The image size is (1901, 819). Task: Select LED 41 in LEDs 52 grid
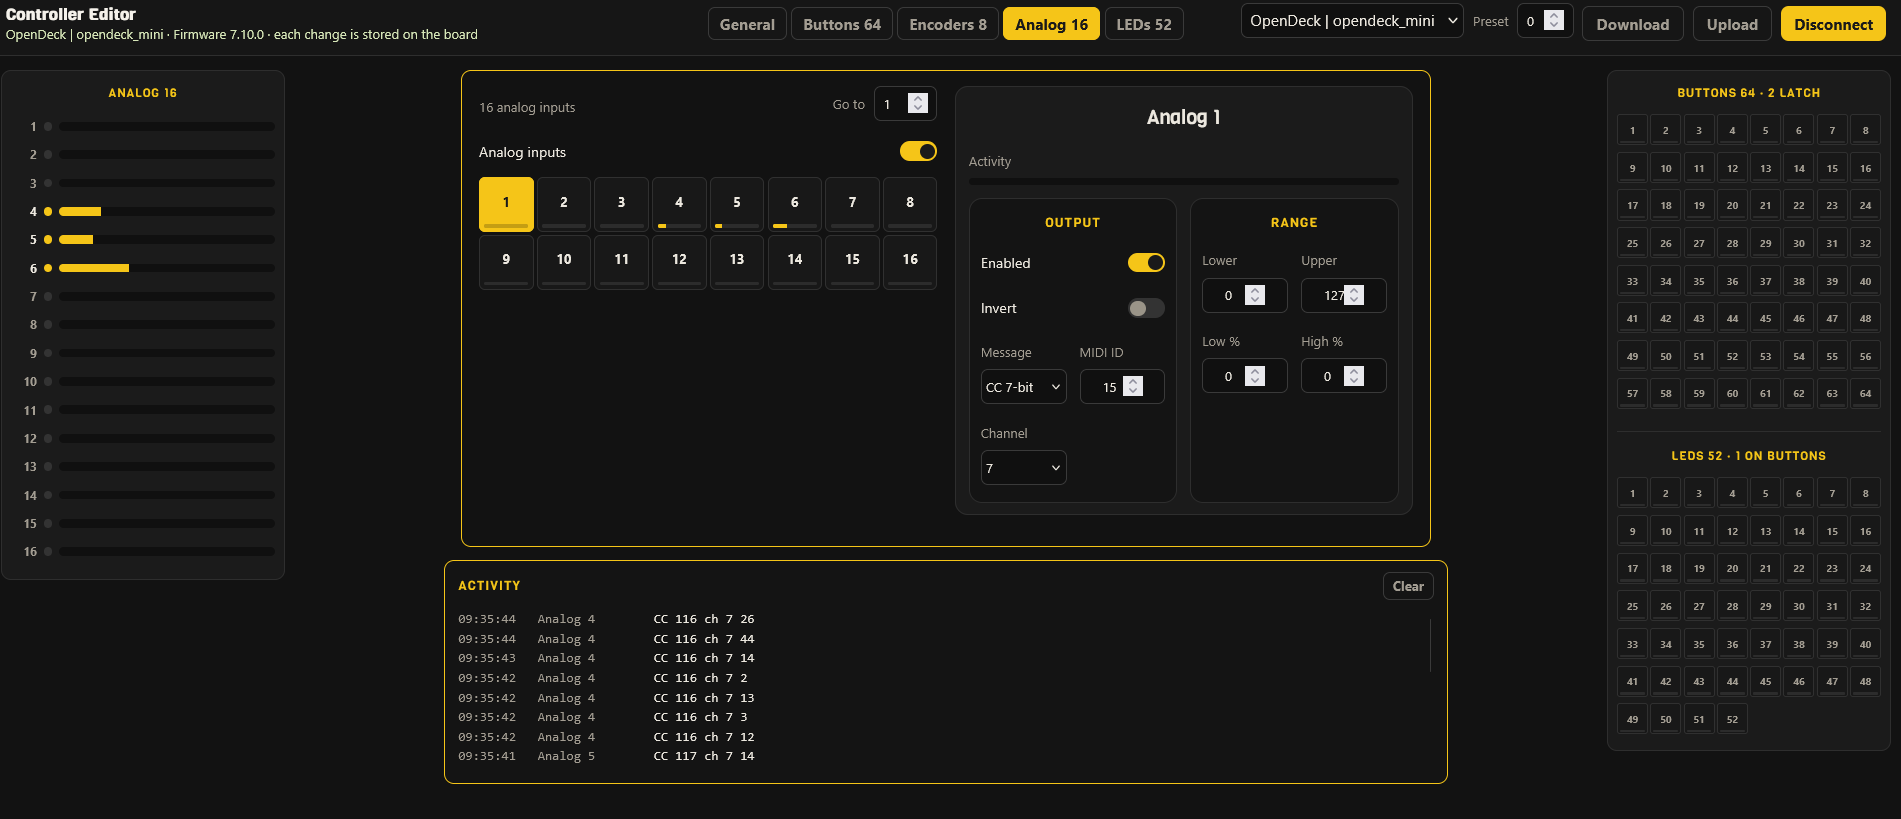click(1632, 681)
